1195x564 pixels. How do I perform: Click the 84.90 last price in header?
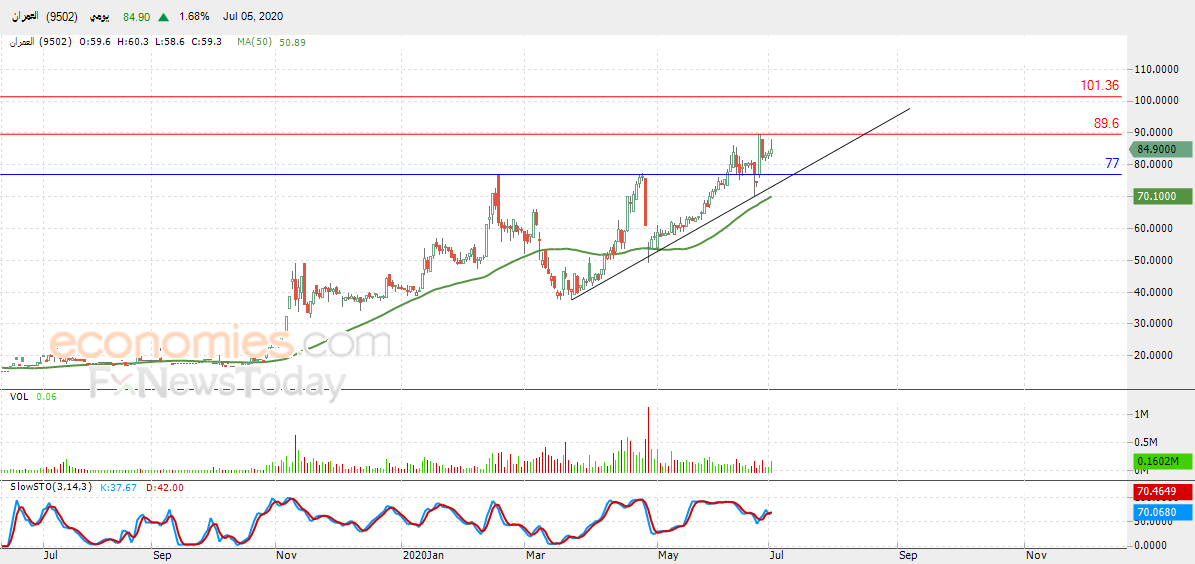point(136,17)
